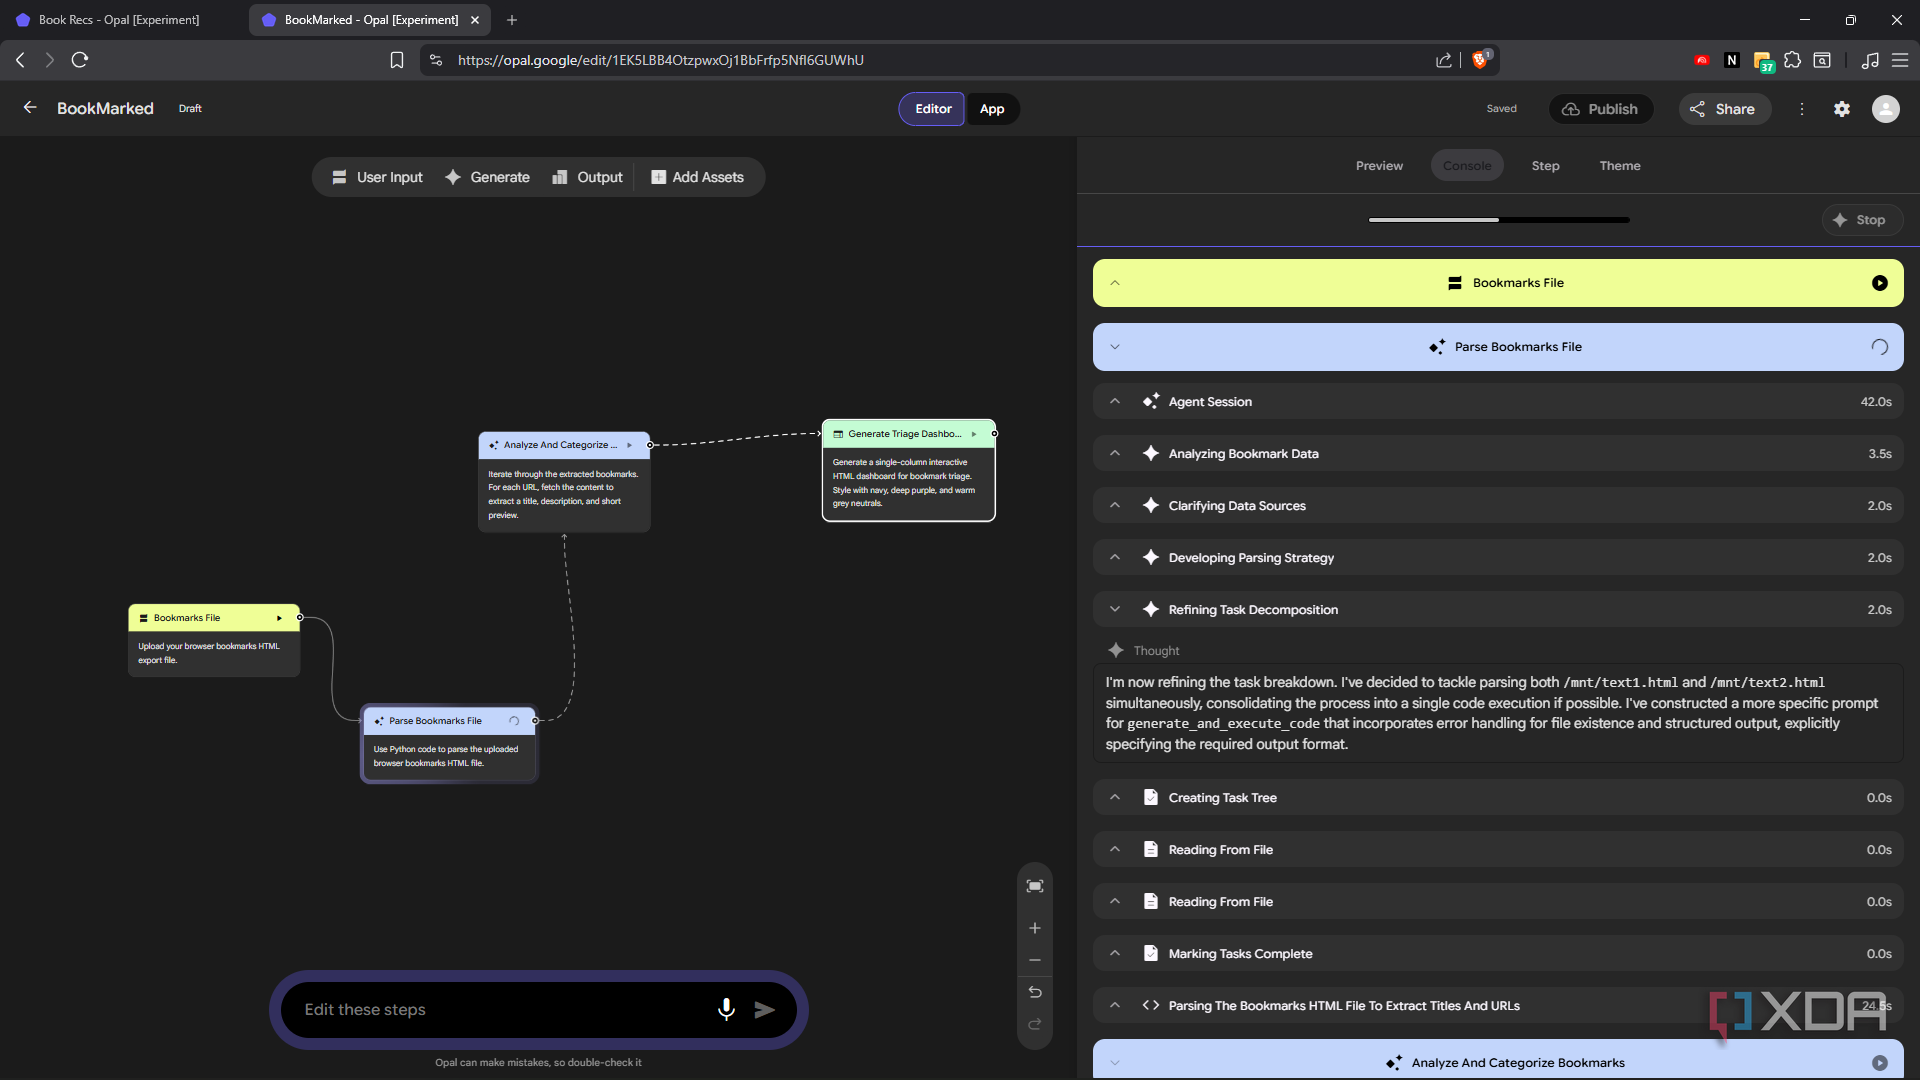
Task: Fit the canvas to screen icon
Action: (x=1035, y=886)
